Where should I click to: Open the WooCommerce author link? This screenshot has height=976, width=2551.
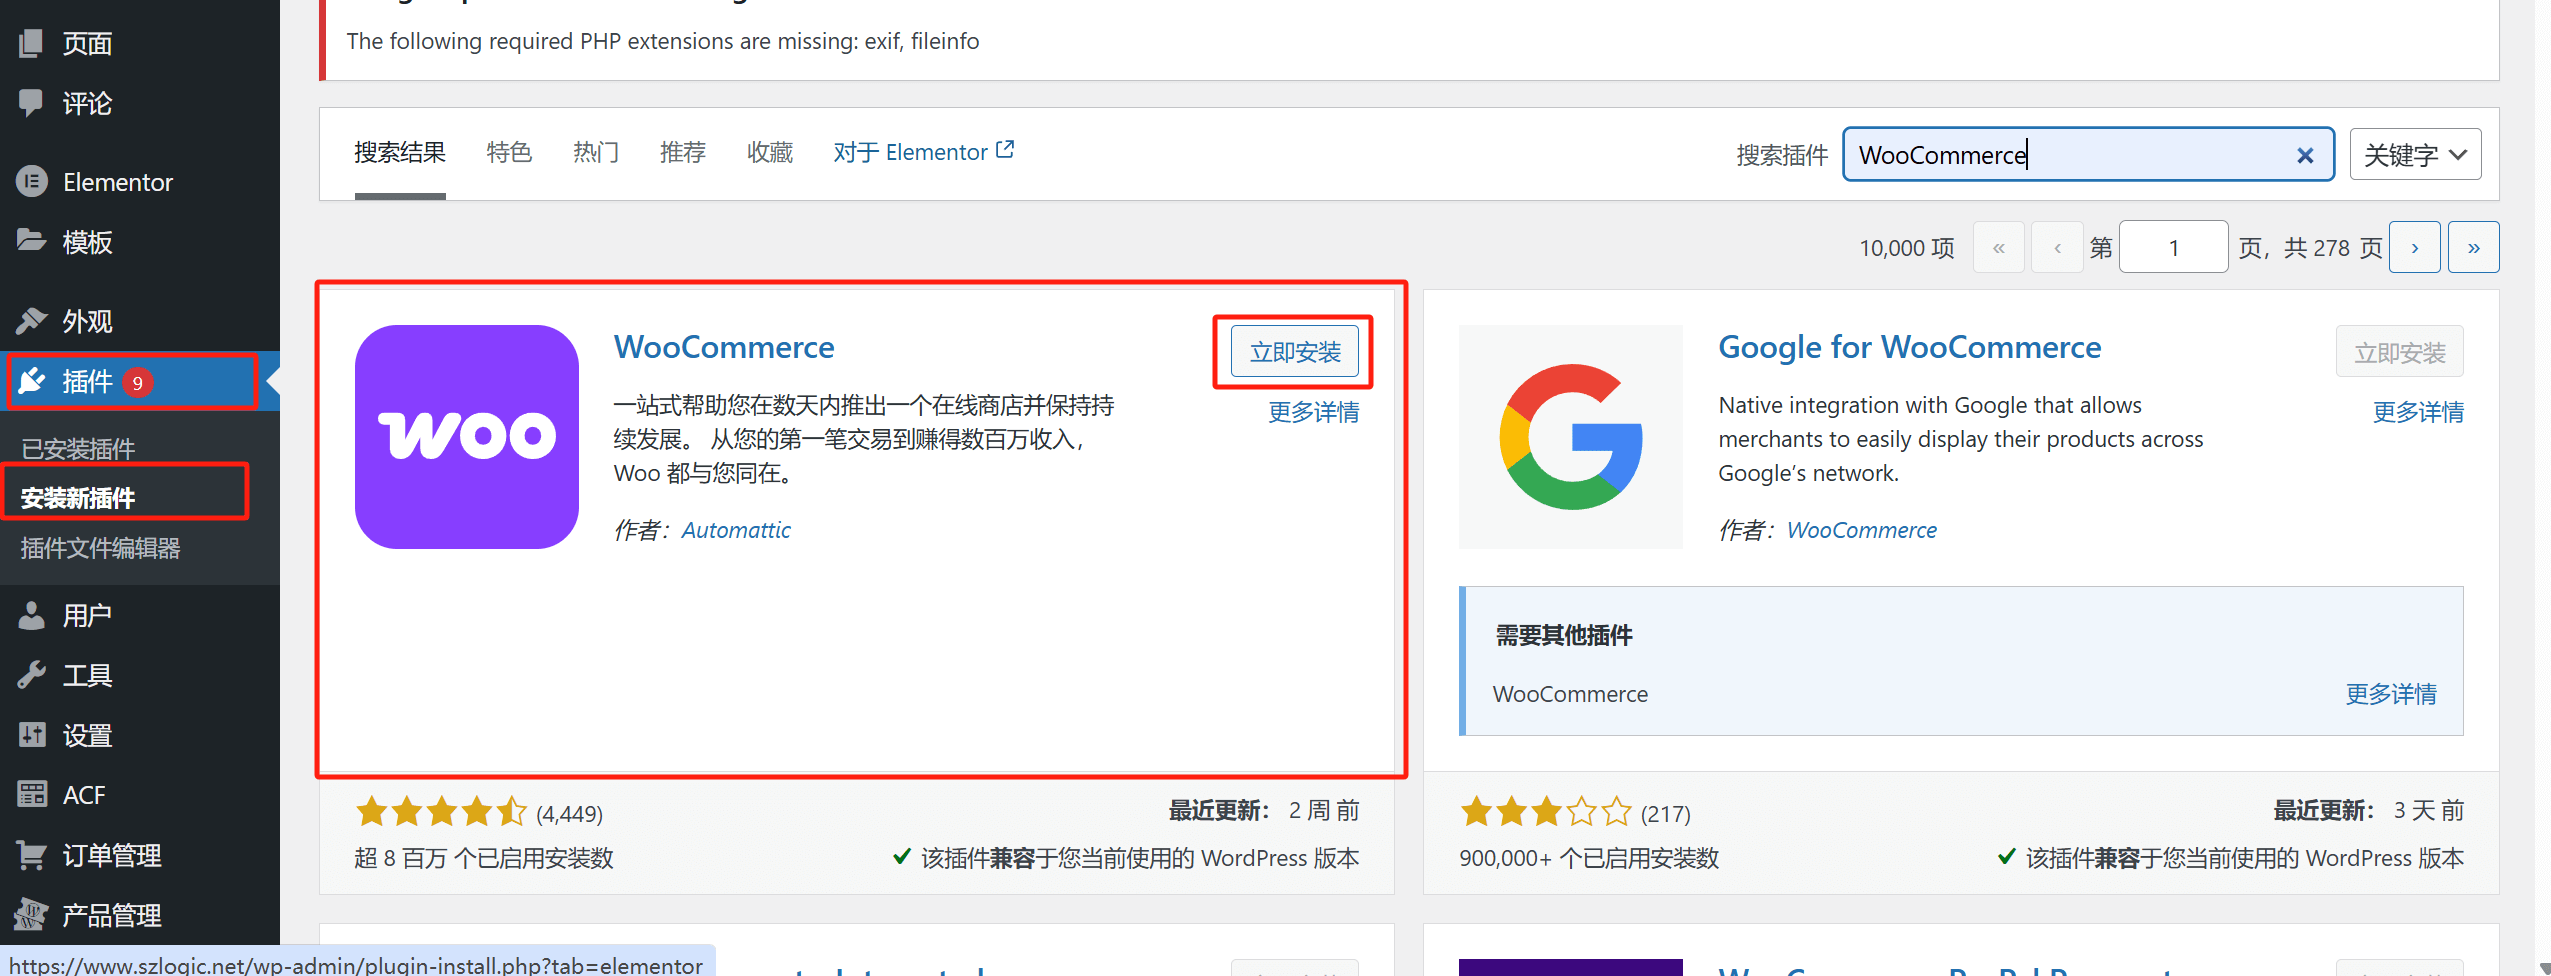coord(1861,530)
